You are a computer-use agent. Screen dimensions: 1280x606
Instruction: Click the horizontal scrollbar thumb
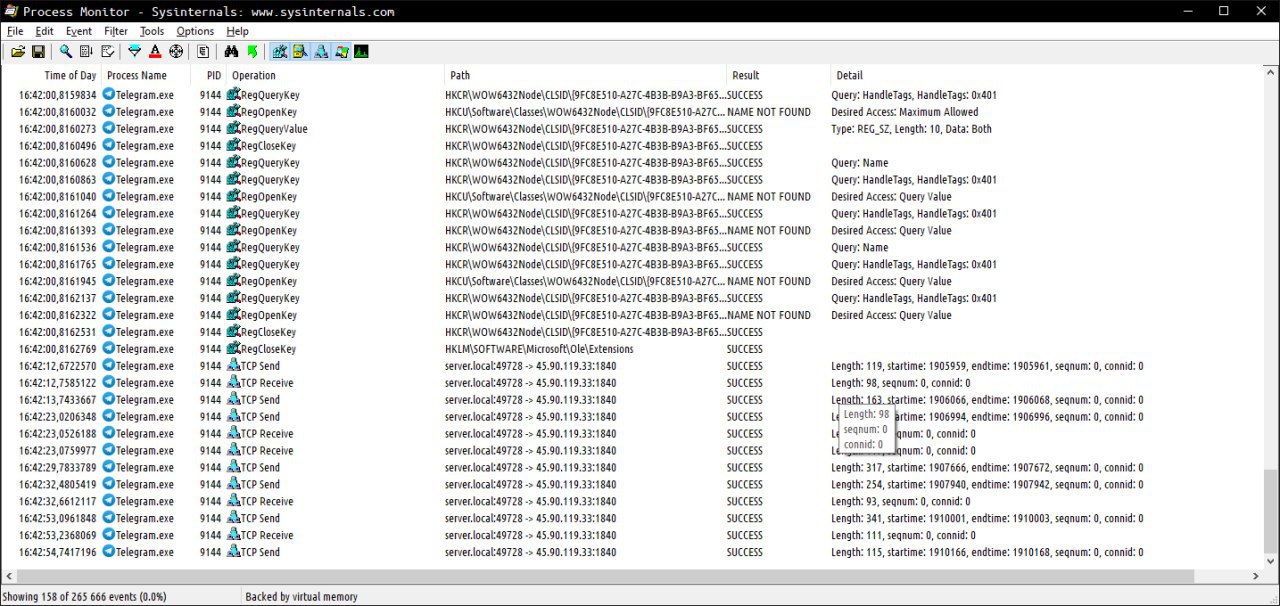click(x=607, y=576)
